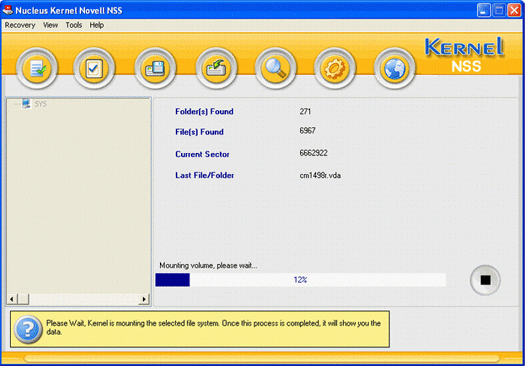
Task: Click the sector value 6662922
Action: (313, 153)
